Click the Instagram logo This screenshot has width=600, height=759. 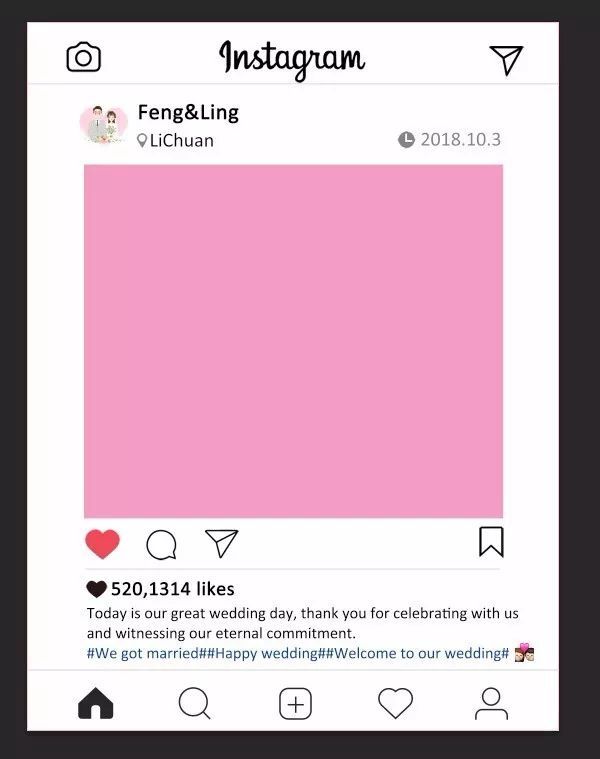coord(292,60)
